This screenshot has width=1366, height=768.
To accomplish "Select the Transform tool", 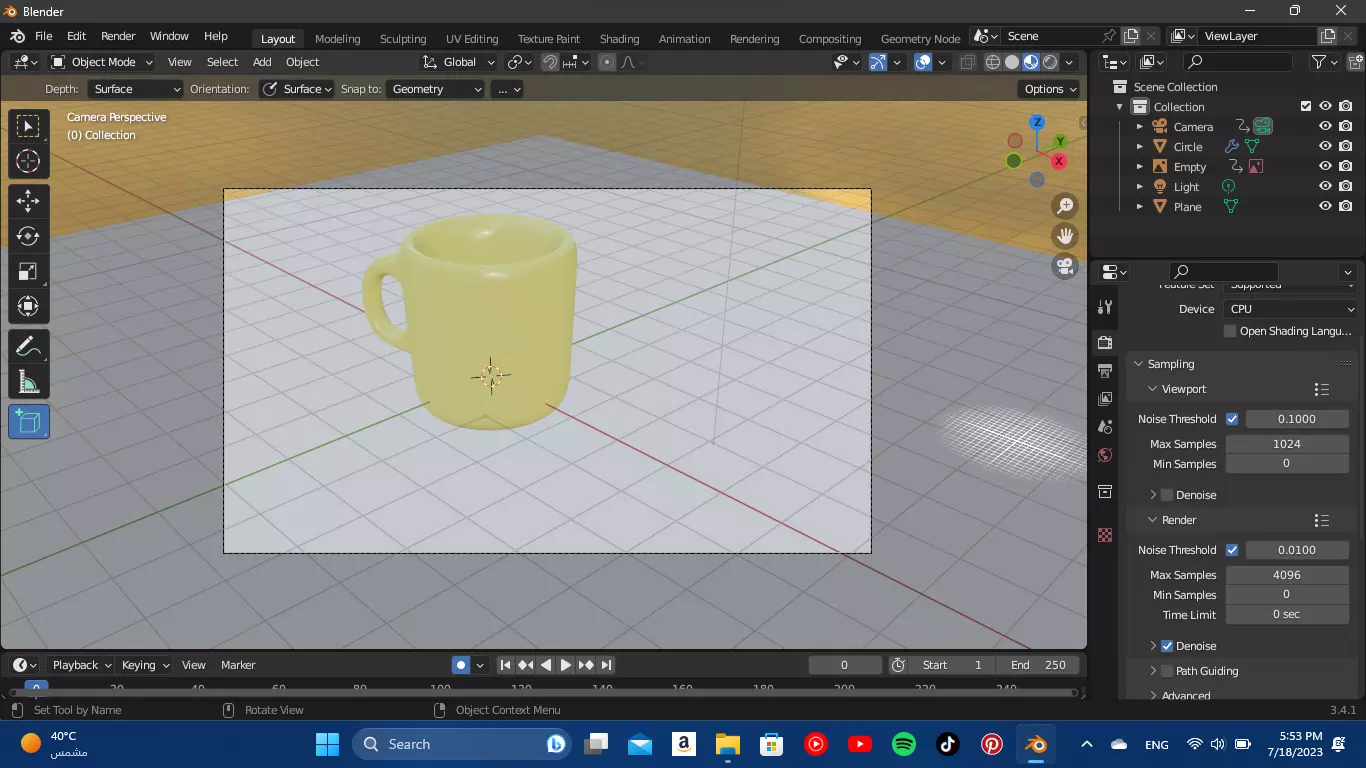I will [x=28, y=306].
